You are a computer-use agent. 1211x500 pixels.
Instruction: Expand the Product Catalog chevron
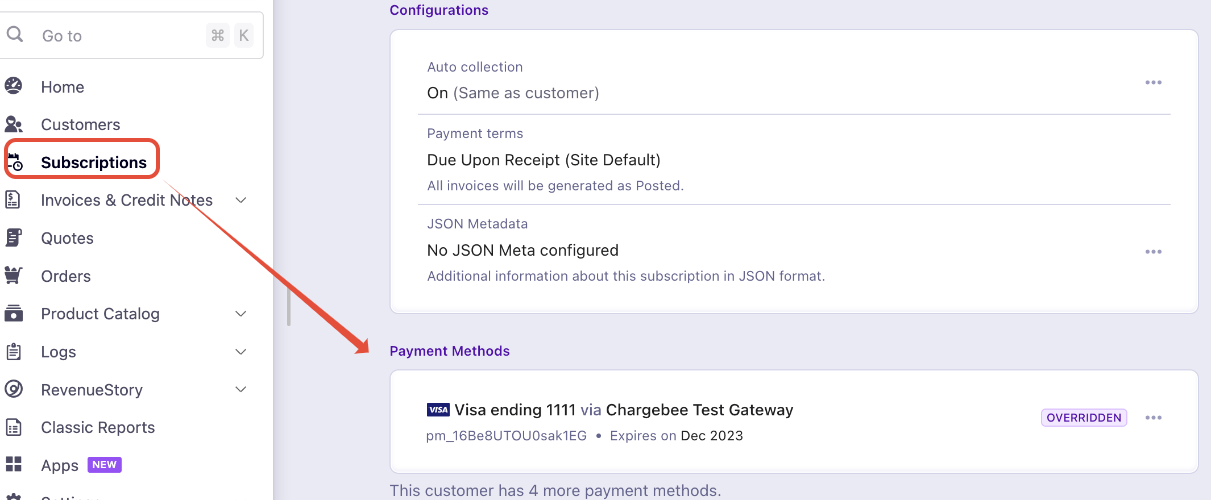point(241,314)
